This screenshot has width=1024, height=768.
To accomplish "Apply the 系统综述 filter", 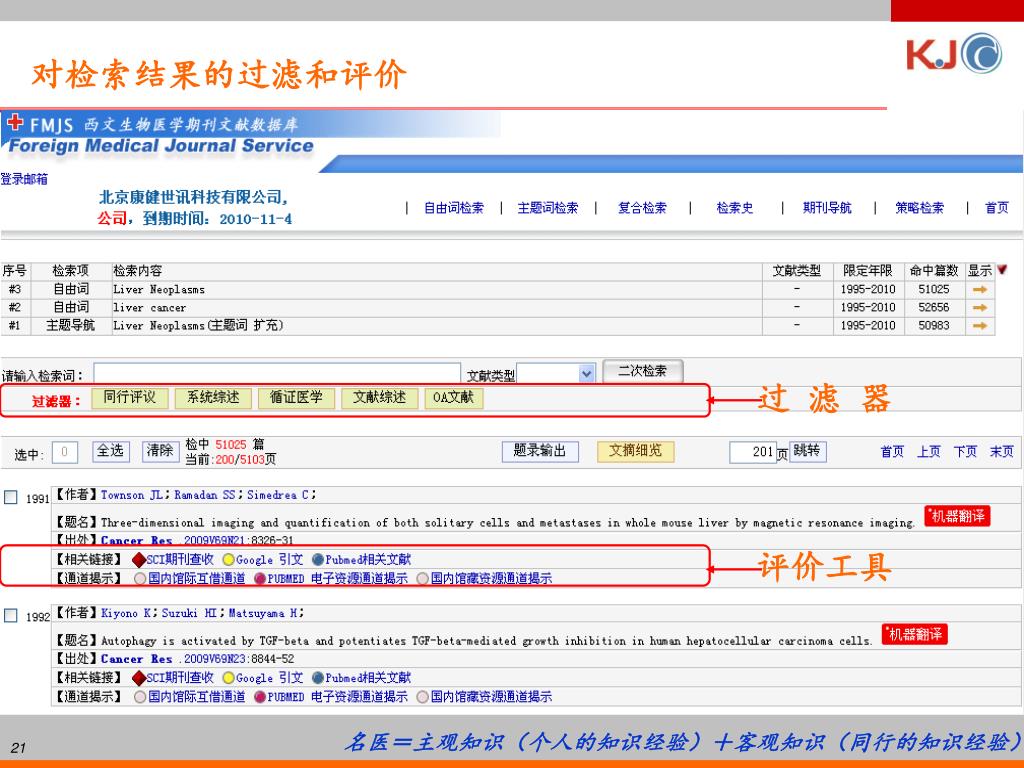I will (214, 398).
